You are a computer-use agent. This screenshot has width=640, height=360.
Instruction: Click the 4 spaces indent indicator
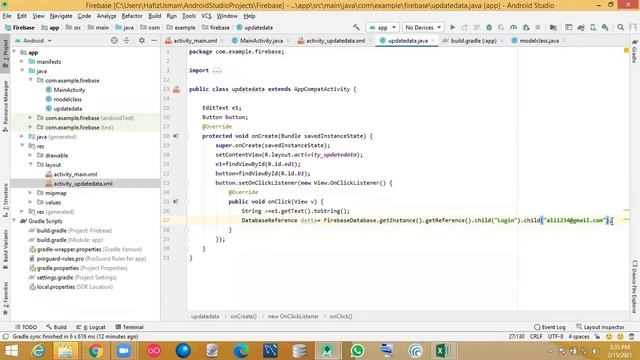tap(579, 337)
